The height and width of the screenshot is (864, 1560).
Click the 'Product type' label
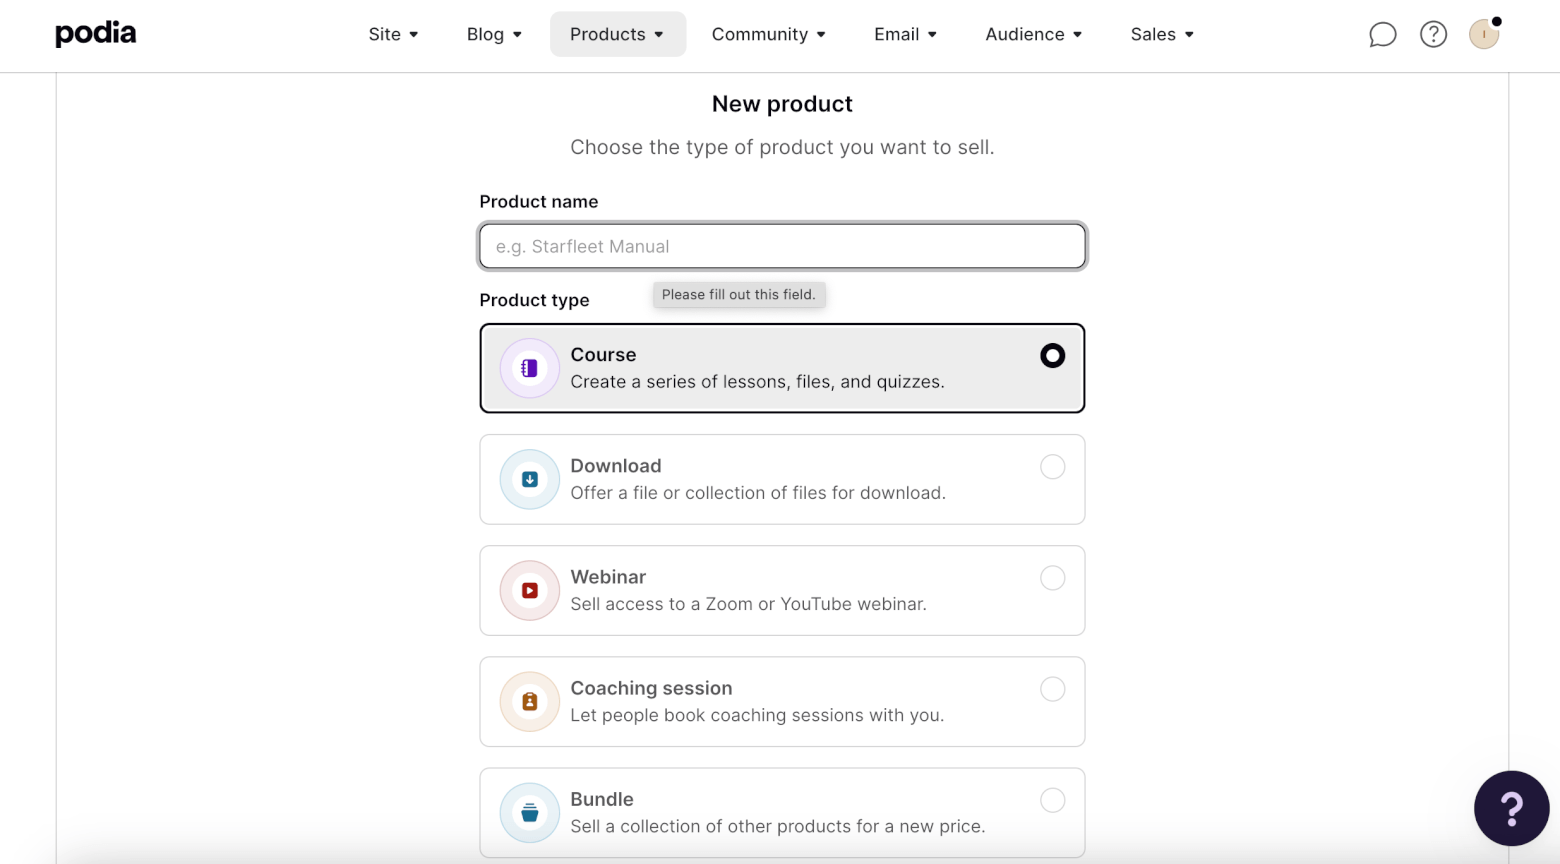[534, 300]
